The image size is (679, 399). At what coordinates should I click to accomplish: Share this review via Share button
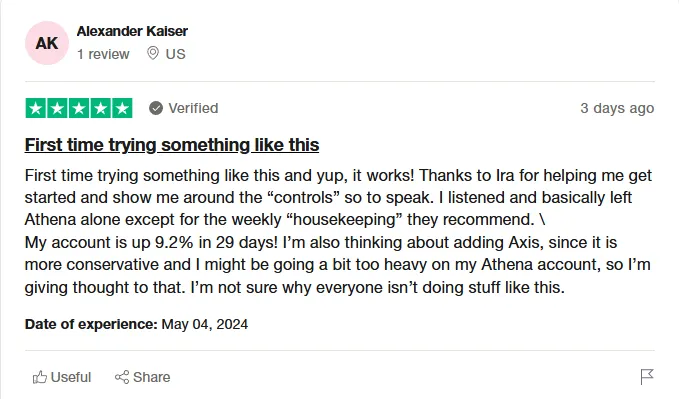coord(142,377)
